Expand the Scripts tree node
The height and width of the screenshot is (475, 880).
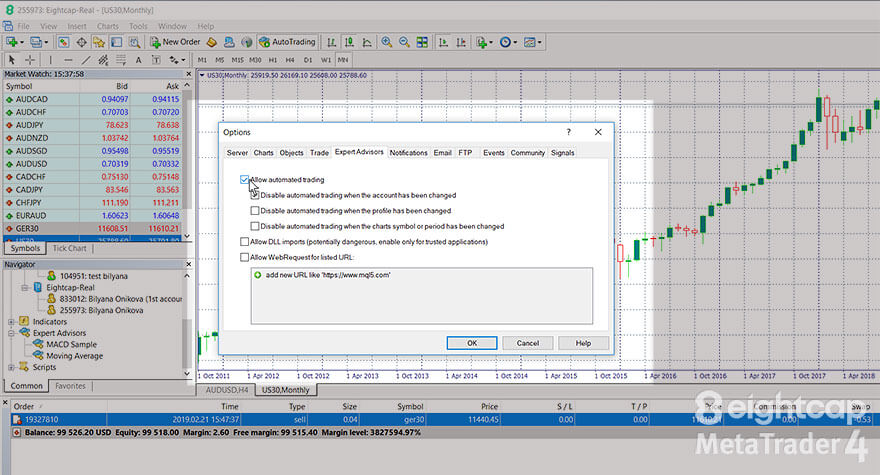11,367
